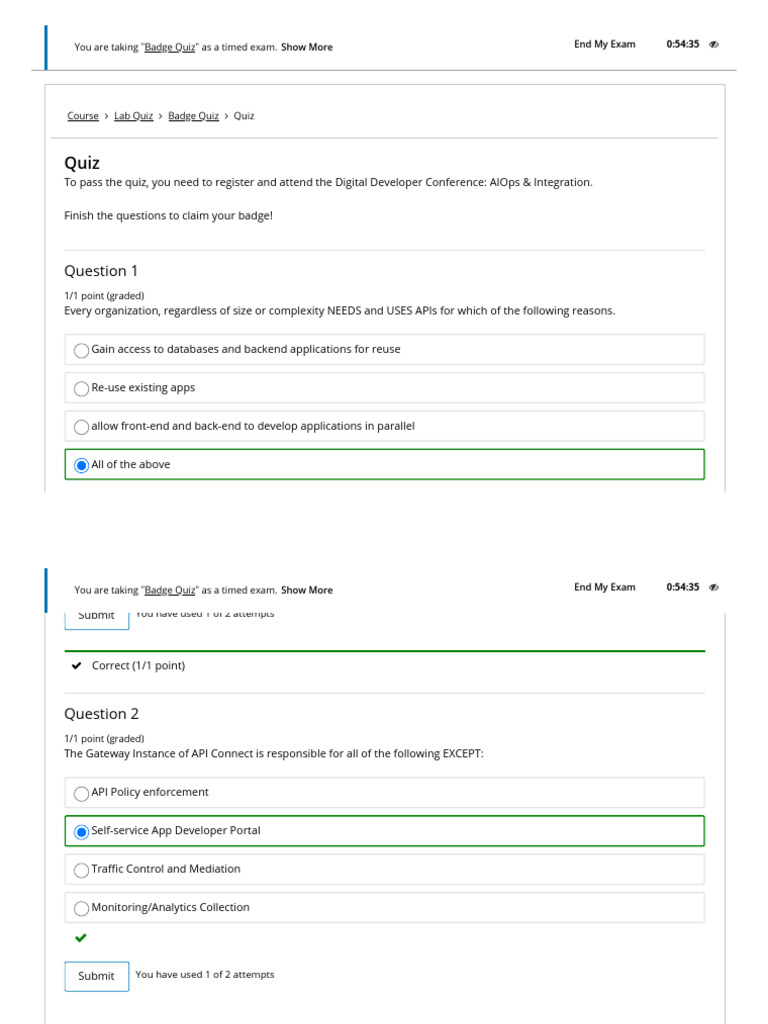Submit the answer for Question 2
The height and width of the screenshot is (1024, 768).
tap(97, 976)
